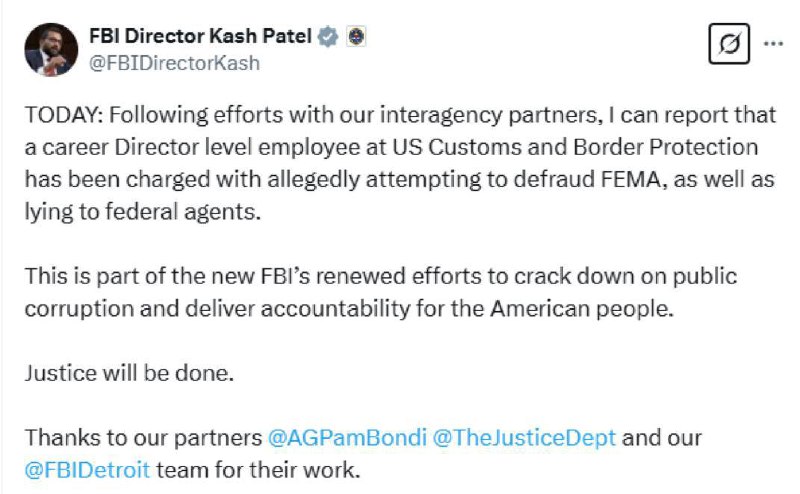Visit the @TheJusticeDept mention link
800x494 pixels.
(x=524, y=438)
